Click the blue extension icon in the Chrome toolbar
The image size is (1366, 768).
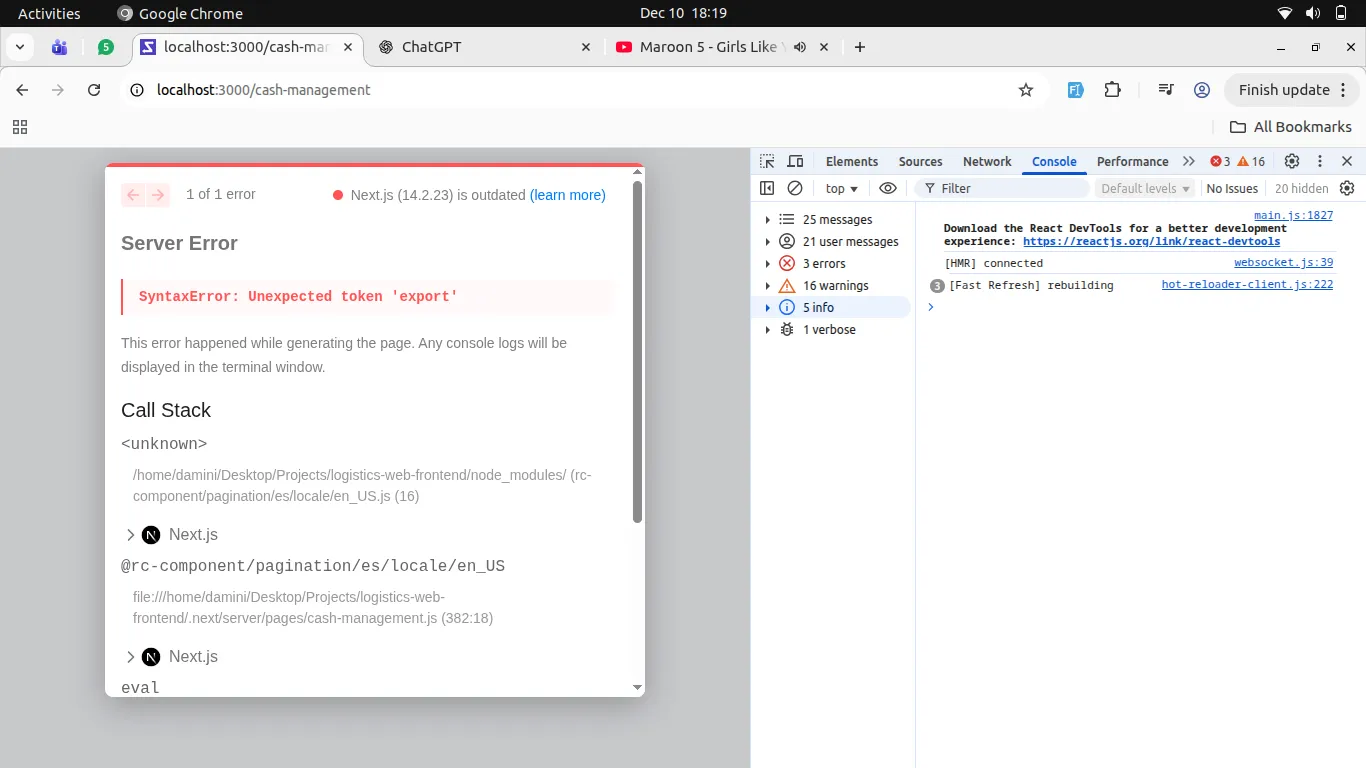[1076, 90]
